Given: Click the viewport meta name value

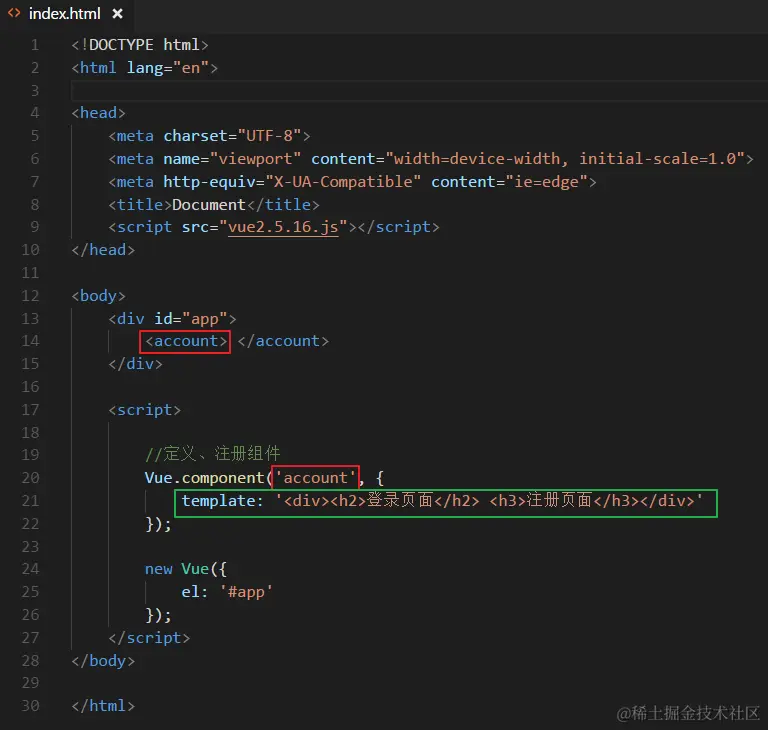Looking at the screenshot, I should coord(255,159).
